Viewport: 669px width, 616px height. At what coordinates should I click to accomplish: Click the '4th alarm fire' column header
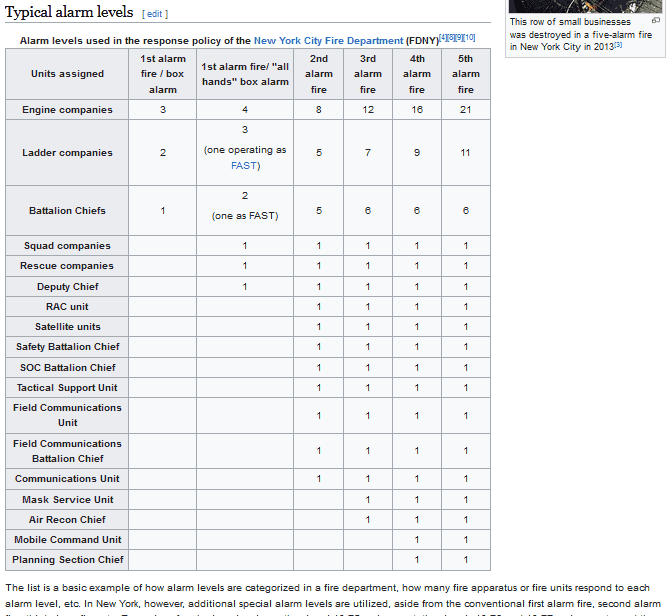pyautogui.click(x=417, y=74)
